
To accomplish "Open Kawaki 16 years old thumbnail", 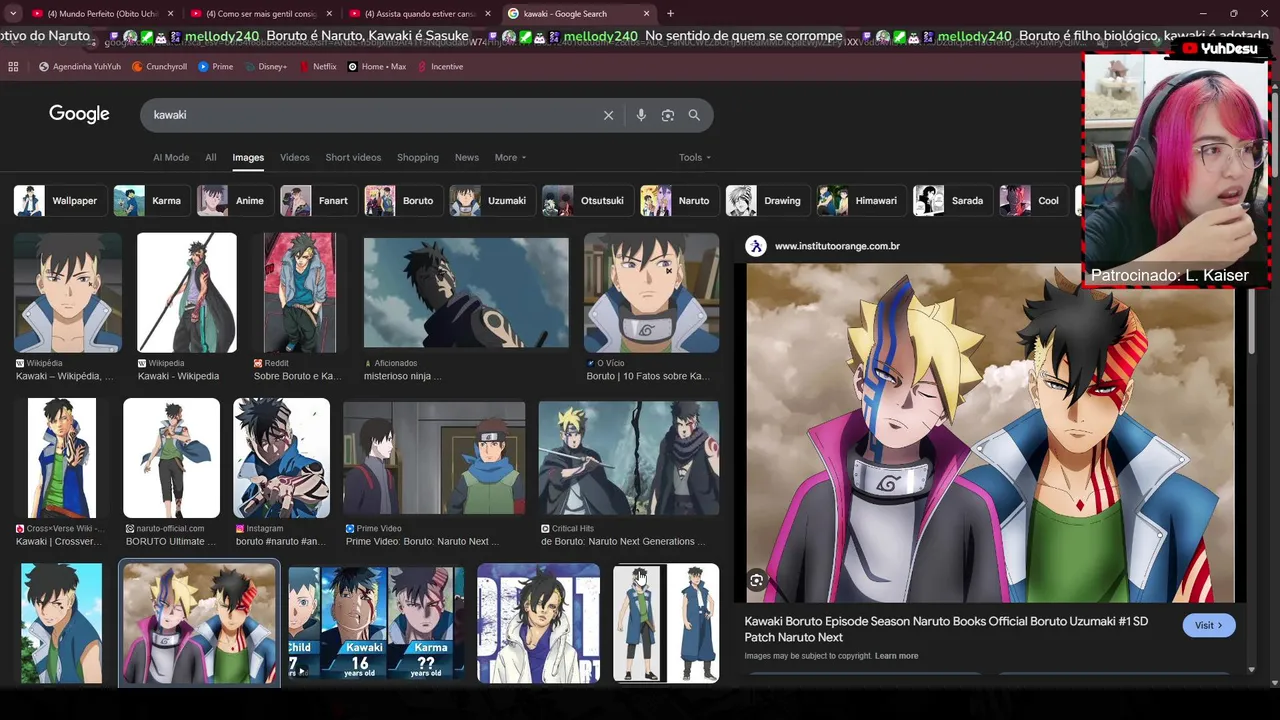I will [376, 623].
